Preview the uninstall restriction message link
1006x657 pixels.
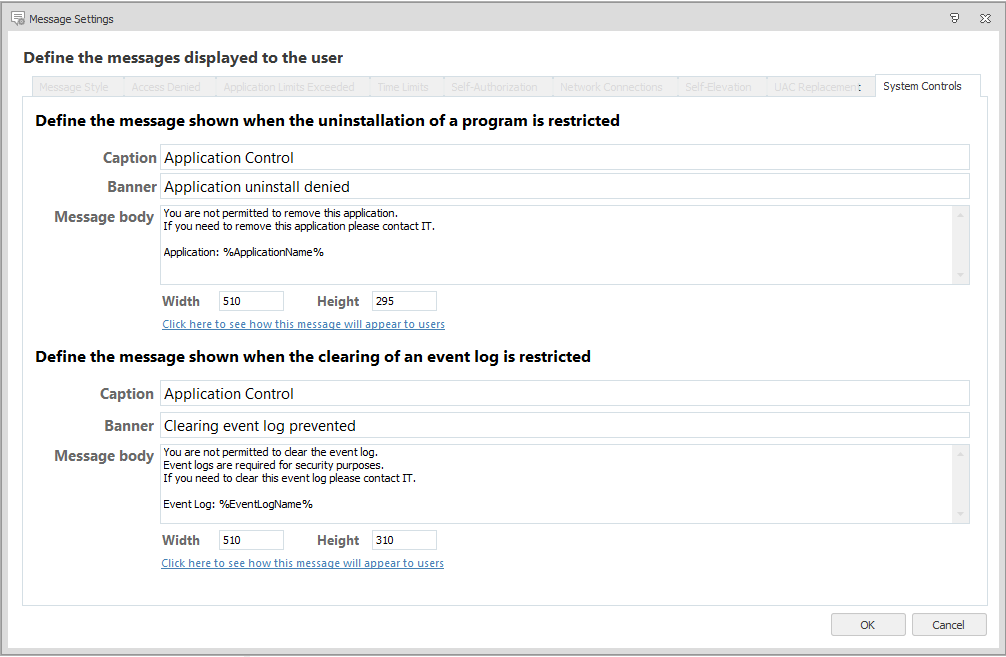[x=303, y=324]
